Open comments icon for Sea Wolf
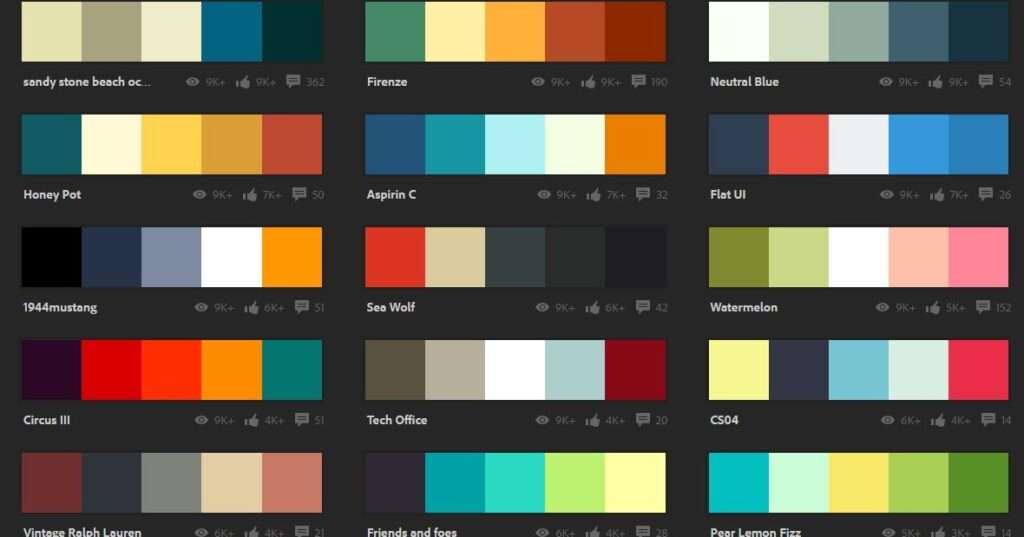 coord(643,307)
